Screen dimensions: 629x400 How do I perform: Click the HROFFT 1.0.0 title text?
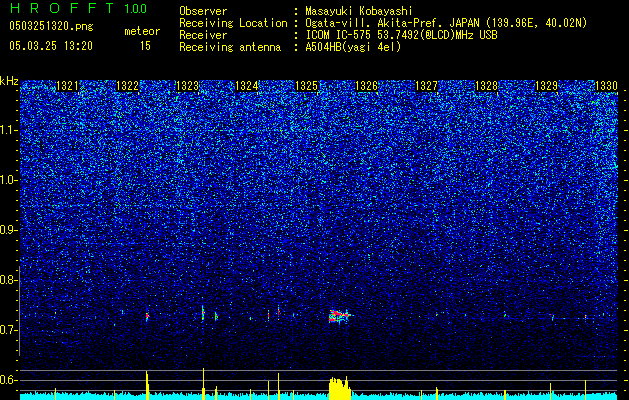[x=78, y=8]
